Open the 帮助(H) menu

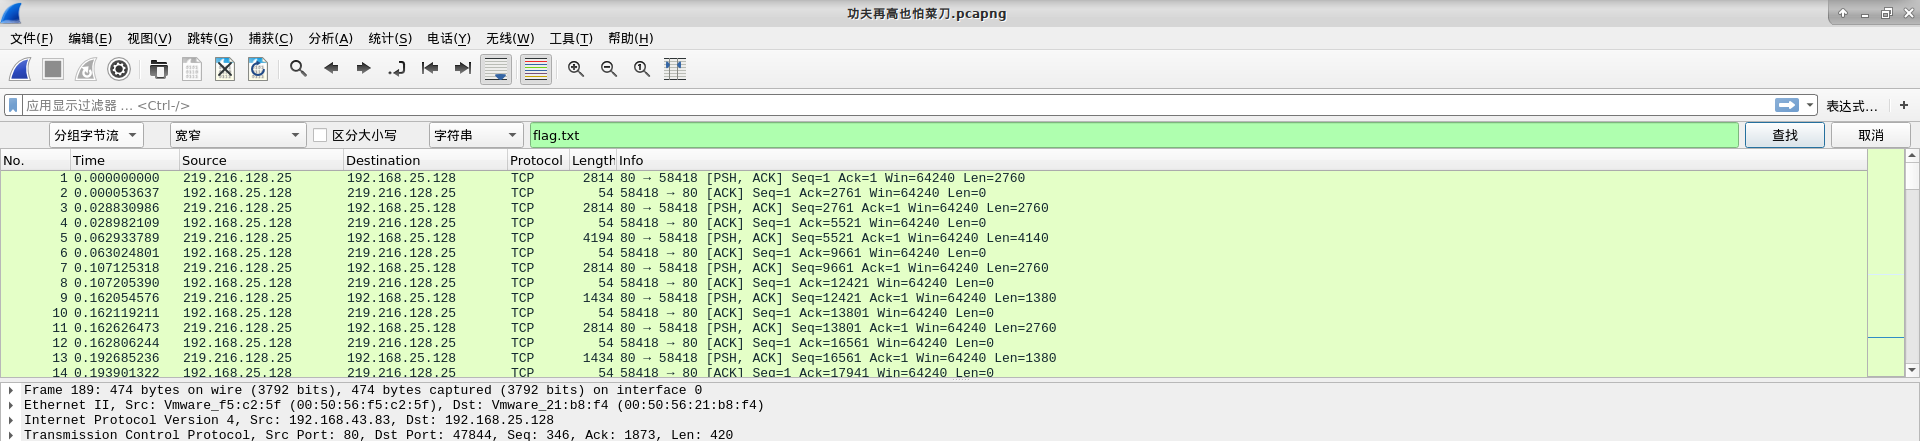pyautogui.click(x=630, y=38)
